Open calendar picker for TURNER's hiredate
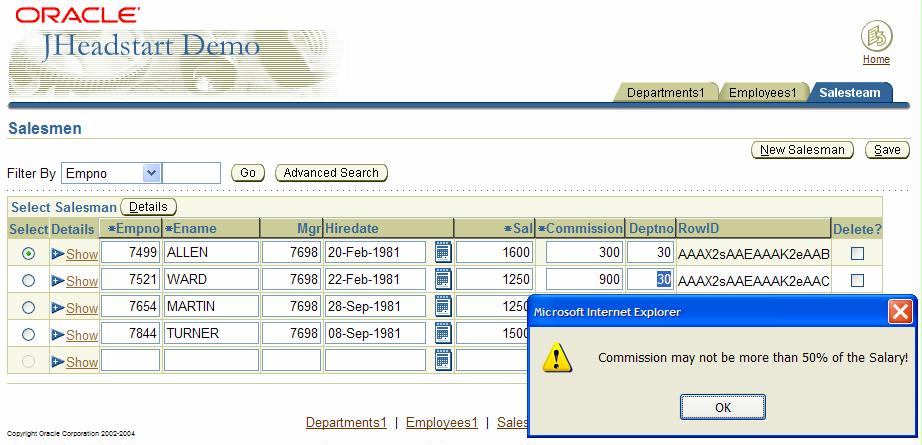 pos(443,333)
